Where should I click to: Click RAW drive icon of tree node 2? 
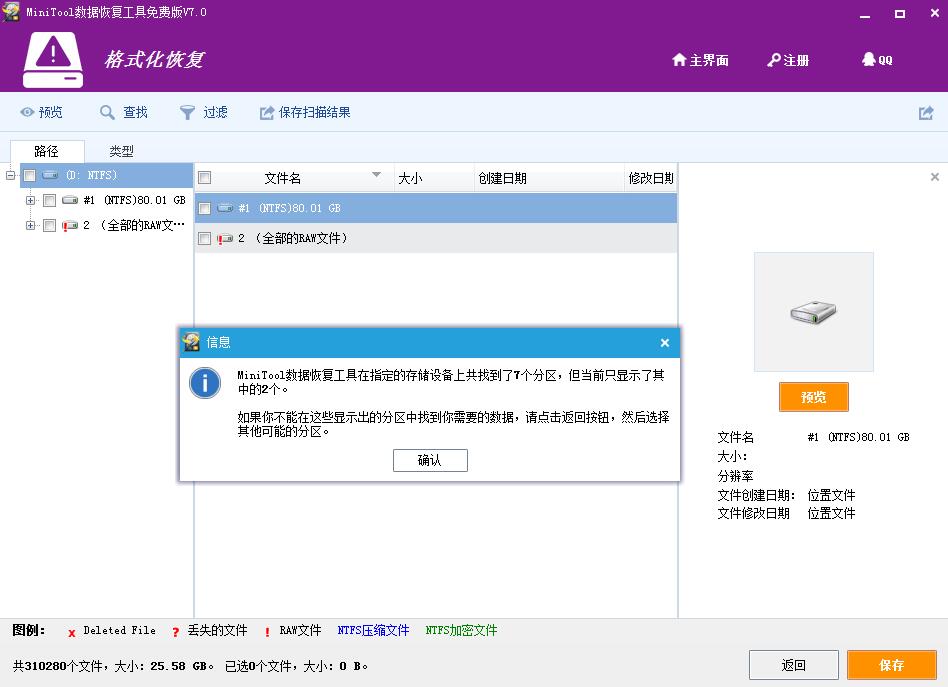pyautogui.click(x=70, y=226)
